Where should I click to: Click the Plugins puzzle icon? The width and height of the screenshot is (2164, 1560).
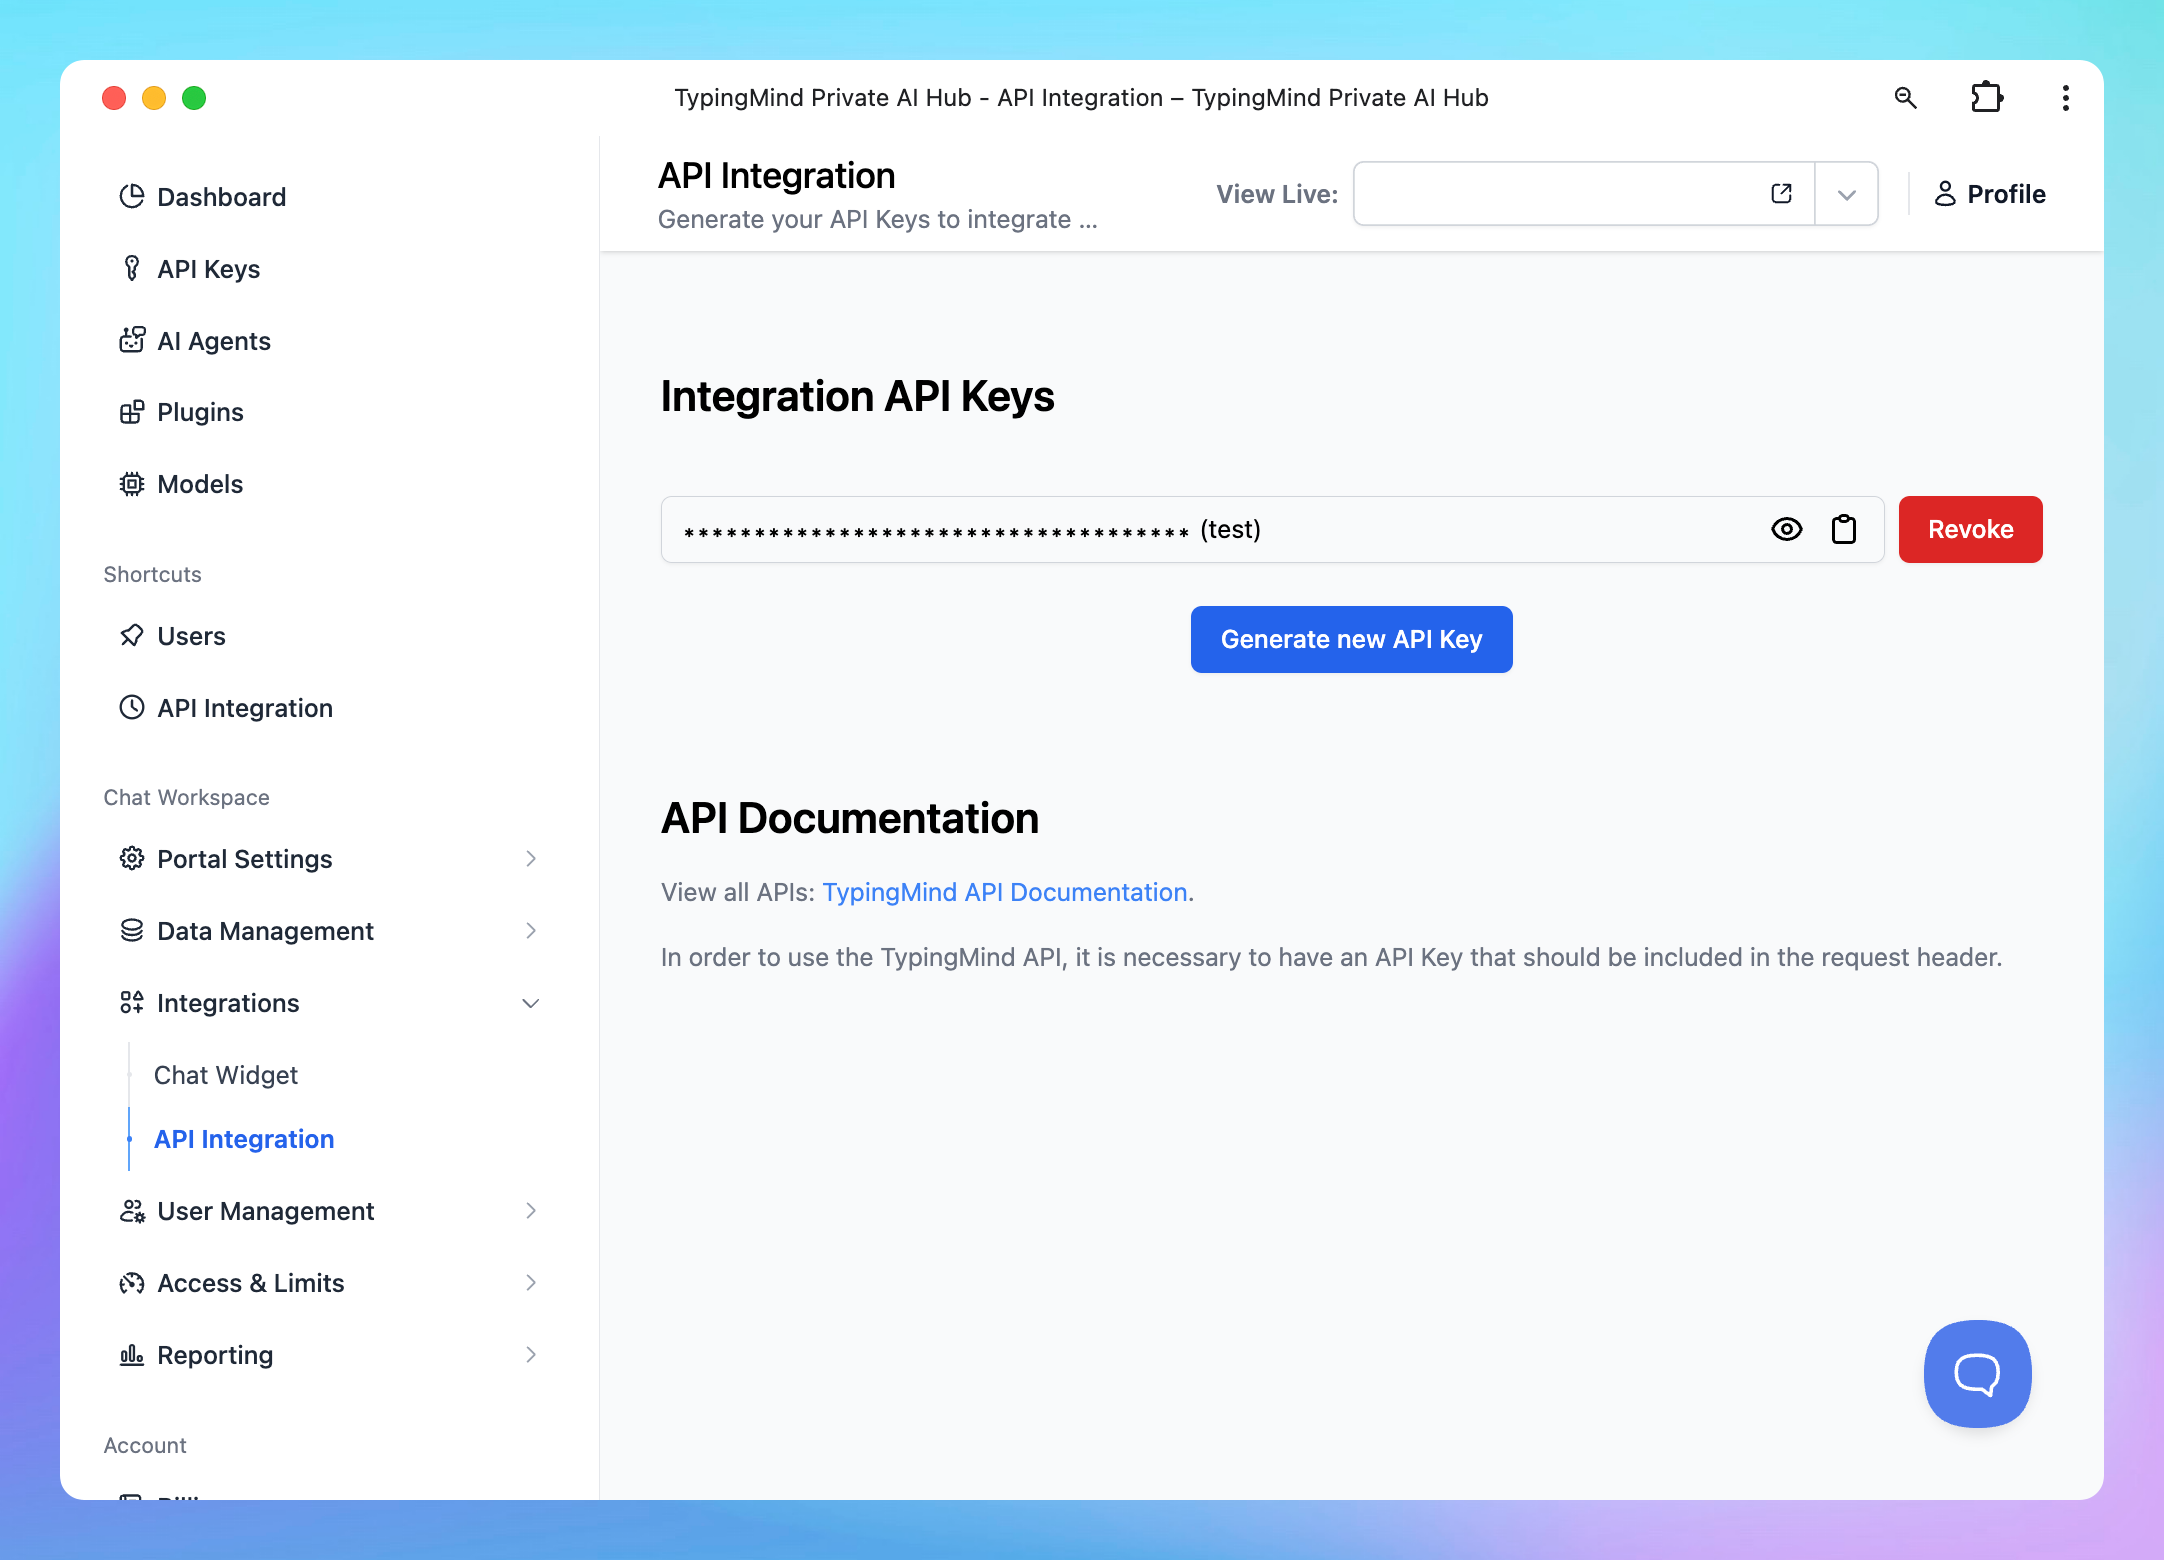[132, 412]
